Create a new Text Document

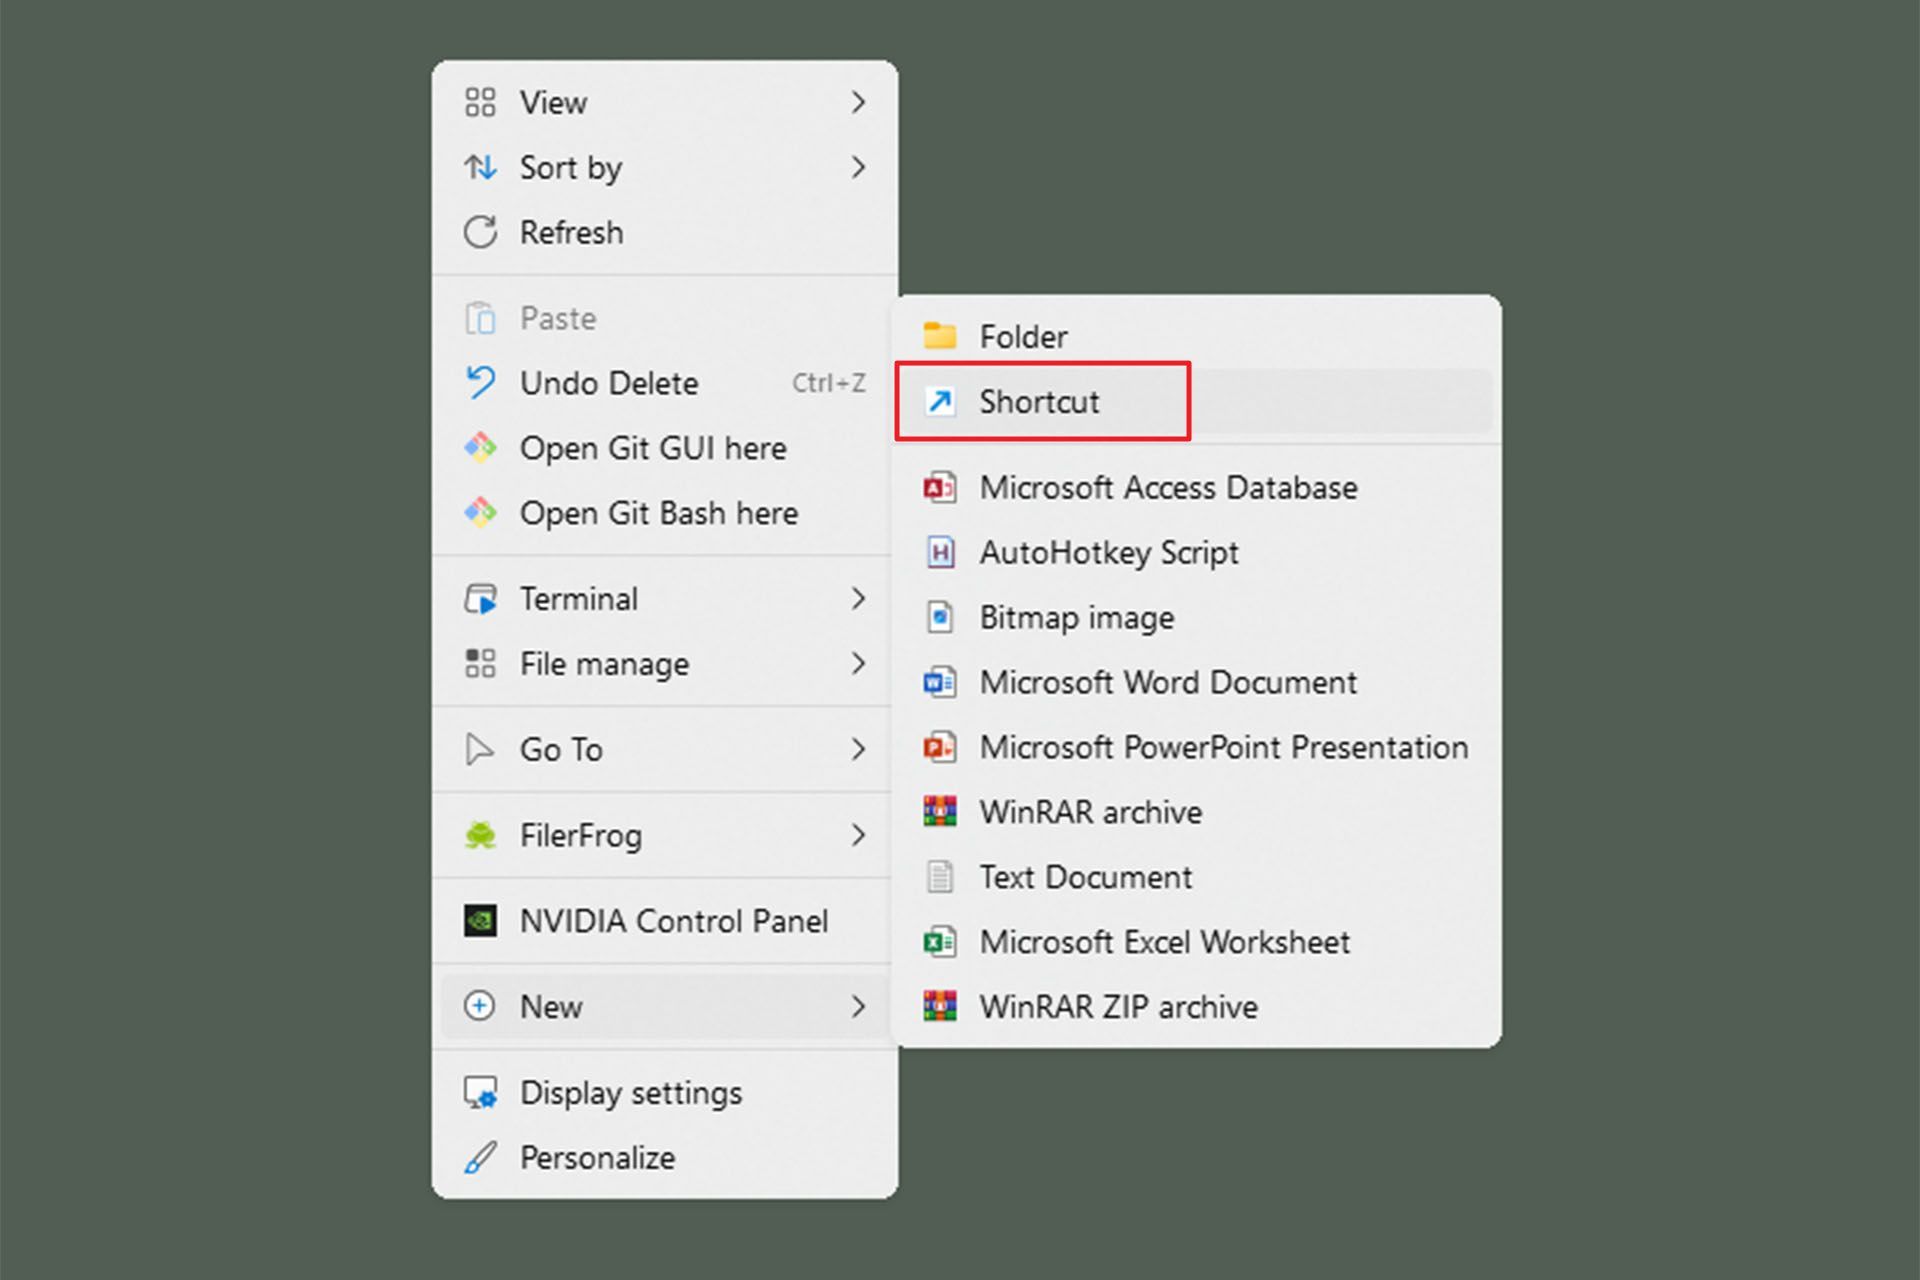click(x=1085, y=878)
